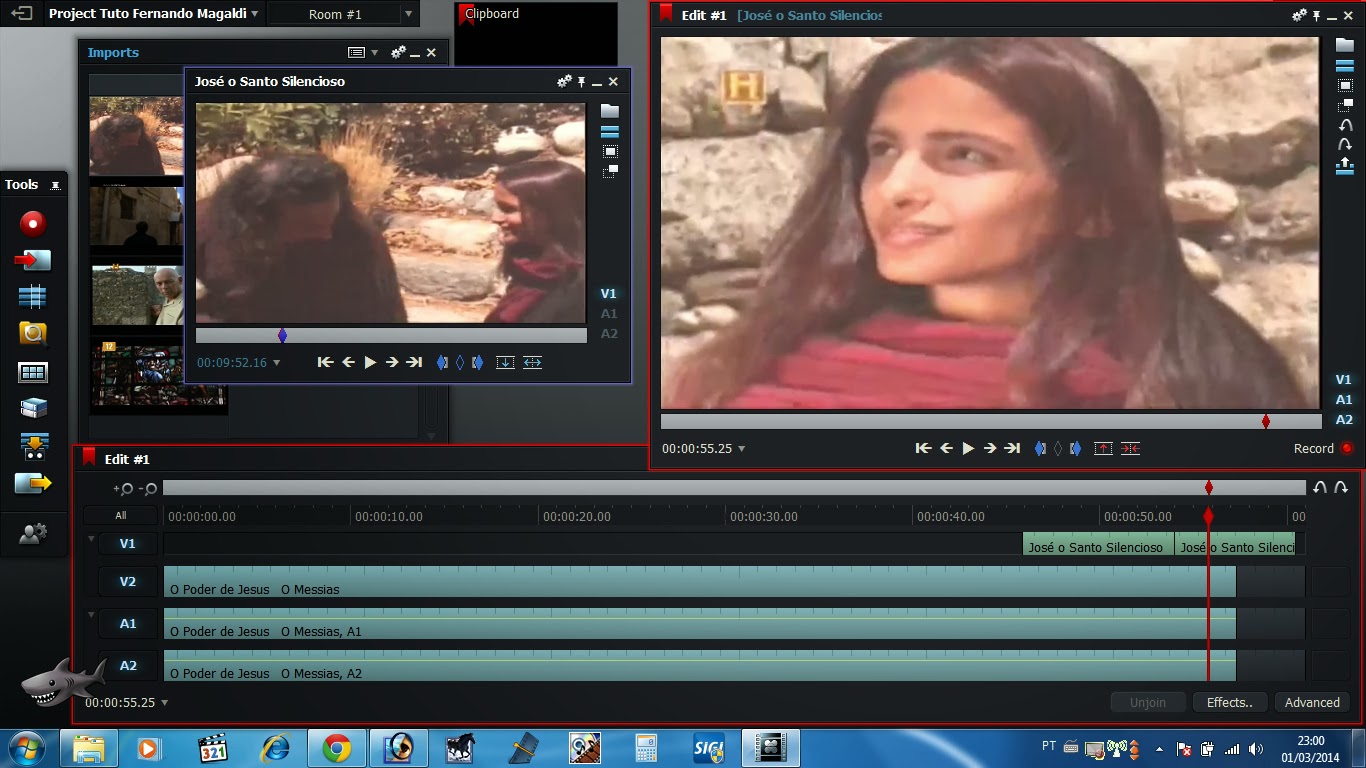Select the bald man clip thumbnail in Imports
1366x768 pixels.
click(137, 295)
